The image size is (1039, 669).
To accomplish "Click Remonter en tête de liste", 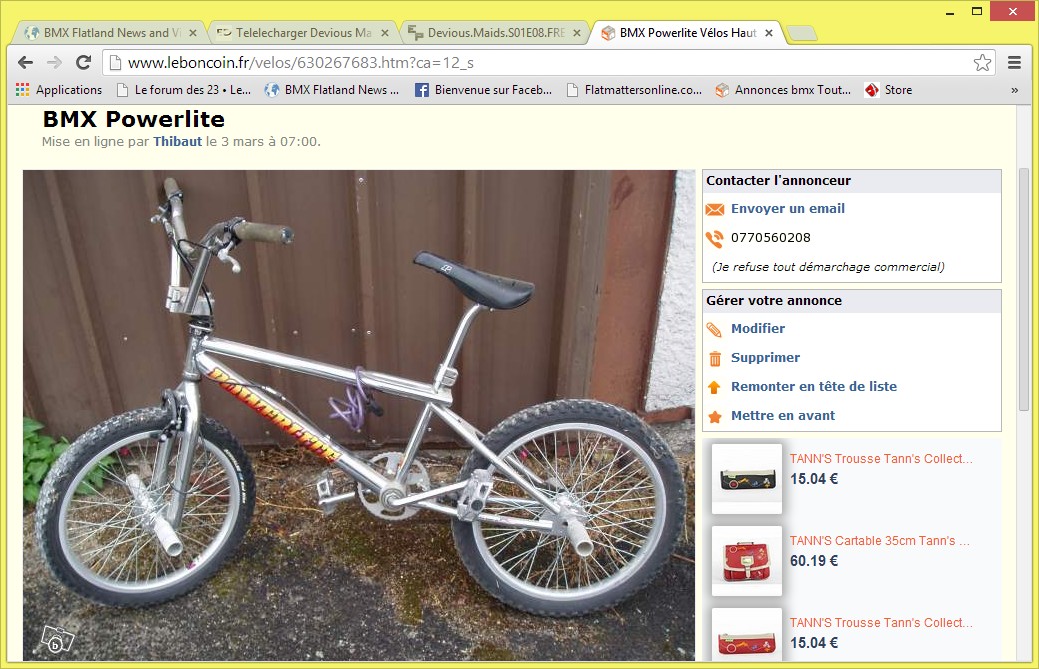I will 814,387.
